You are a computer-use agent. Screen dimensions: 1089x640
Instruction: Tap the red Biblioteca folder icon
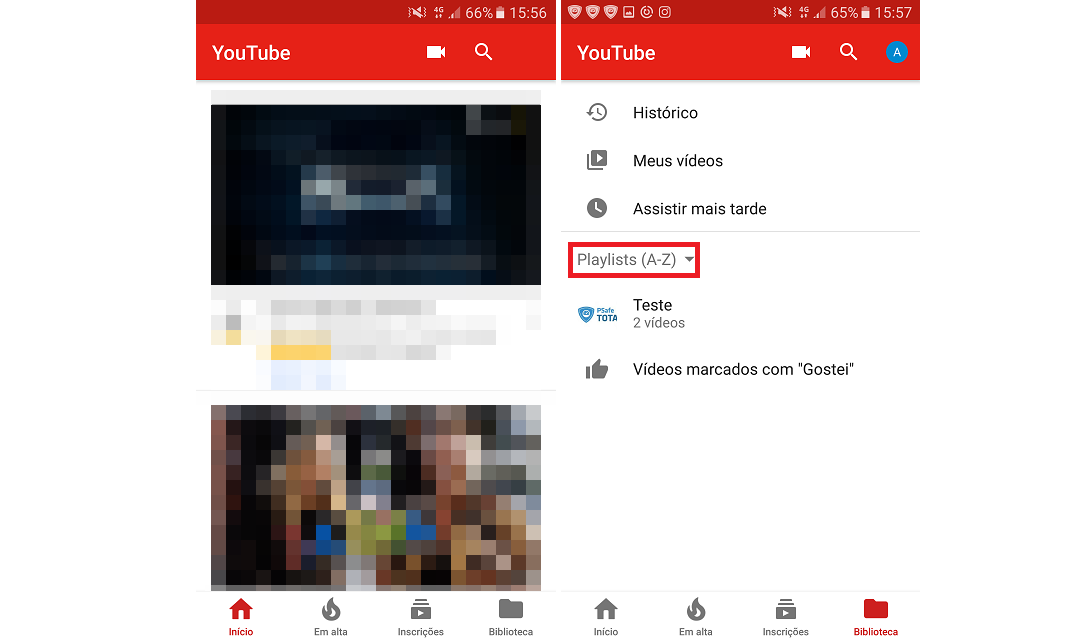pos(875,610)
